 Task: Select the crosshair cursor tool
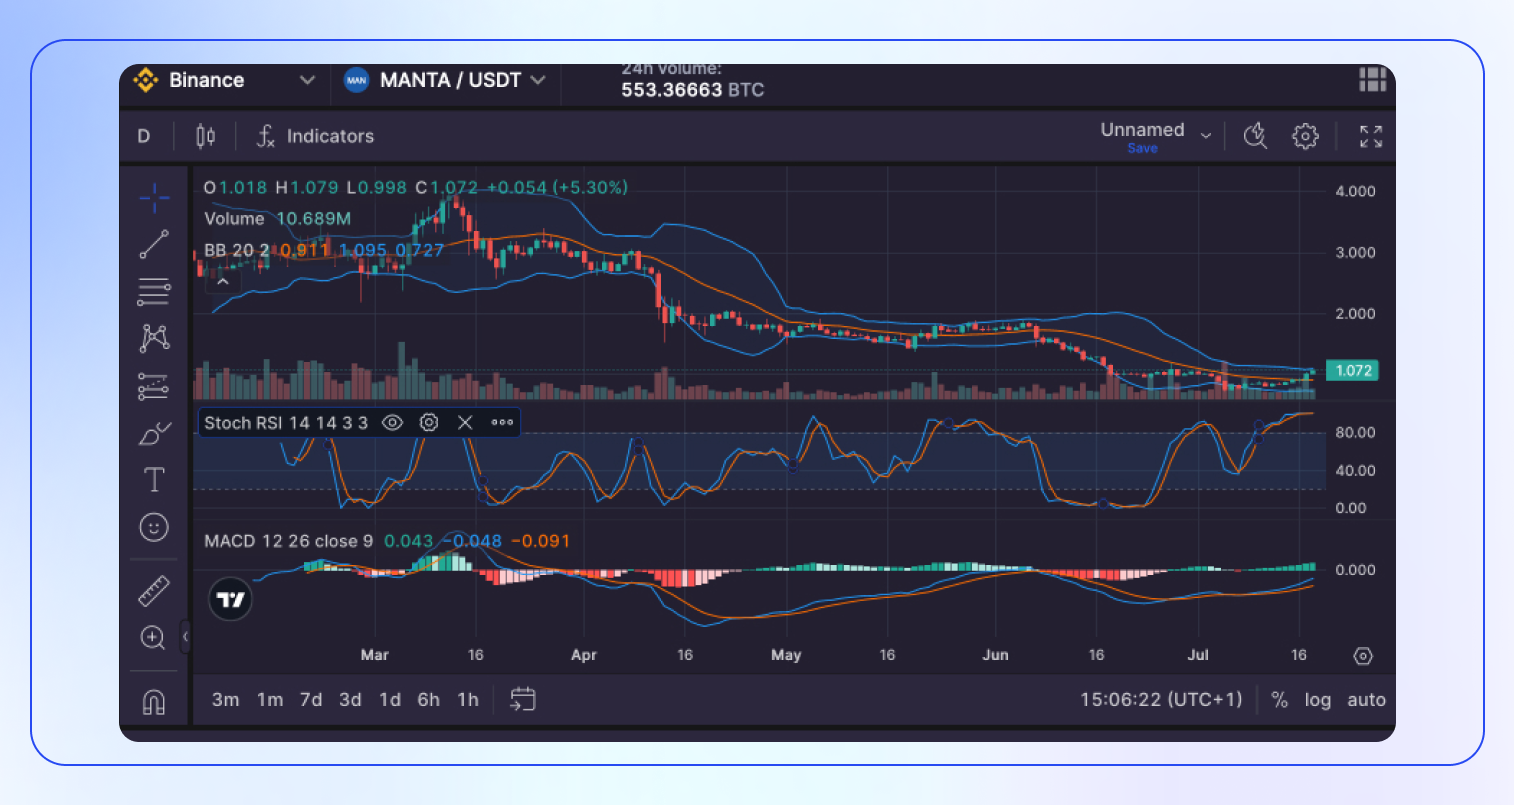(x=153, y=198)
